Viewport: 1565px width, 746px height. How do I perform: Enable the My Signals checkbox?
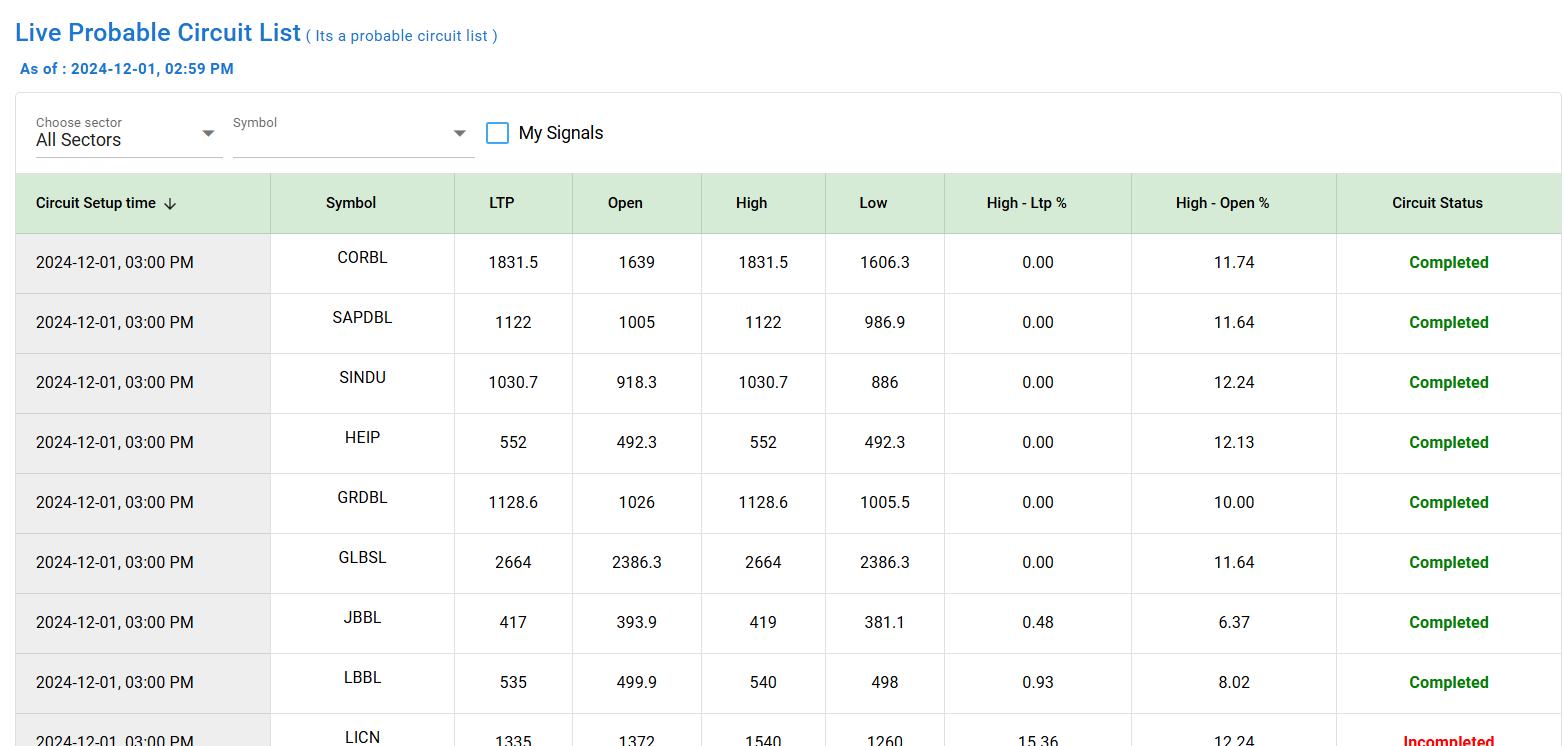pyautogui.click(x=497, y=133)
